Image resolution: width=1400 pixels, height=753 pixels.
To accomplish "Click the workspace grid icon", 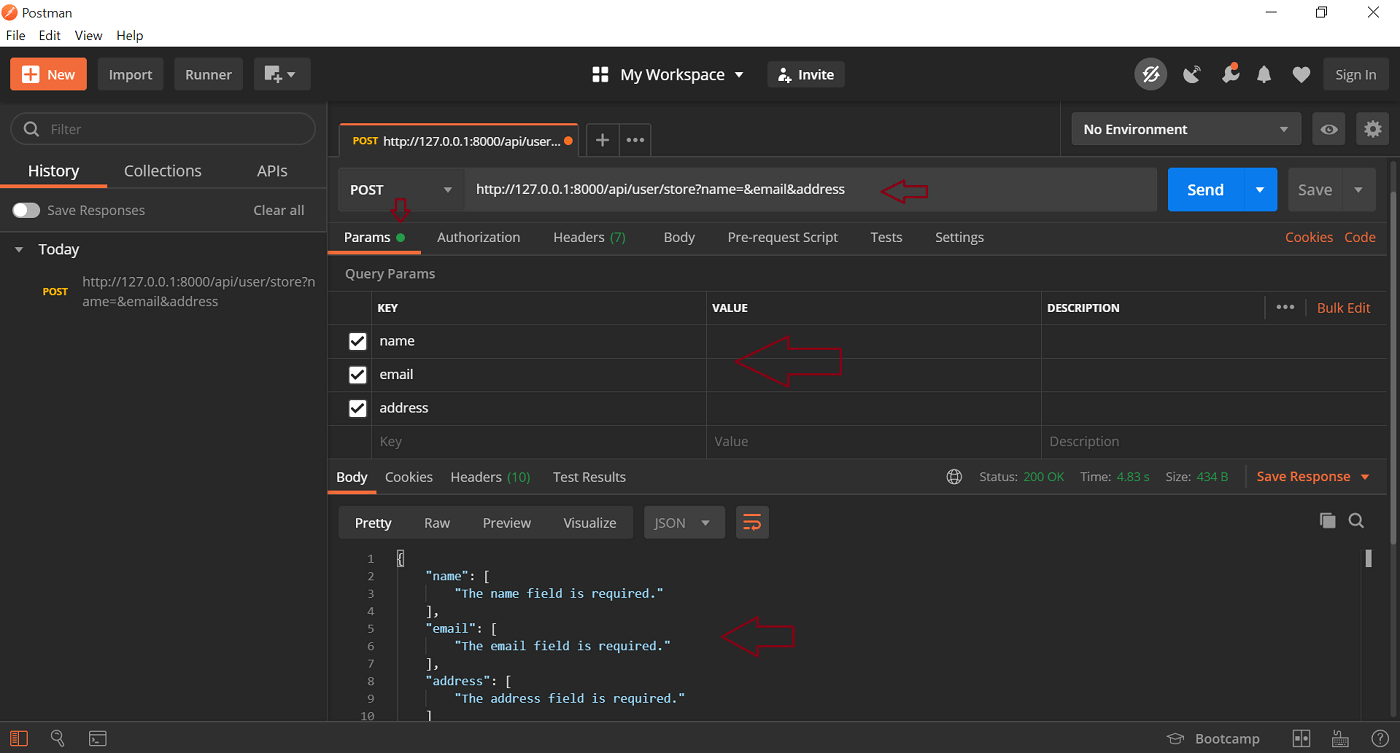I will [x=600, y=74].
